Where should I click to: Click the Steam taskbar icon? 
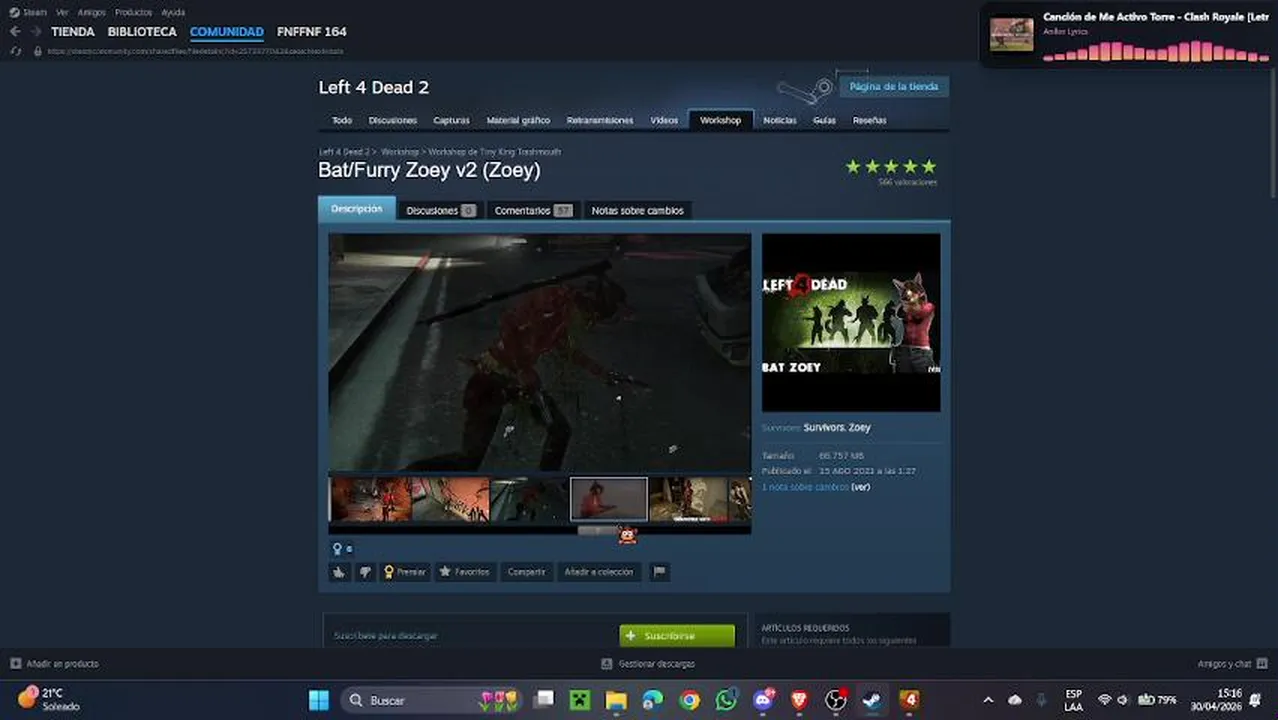coord(872,700)
